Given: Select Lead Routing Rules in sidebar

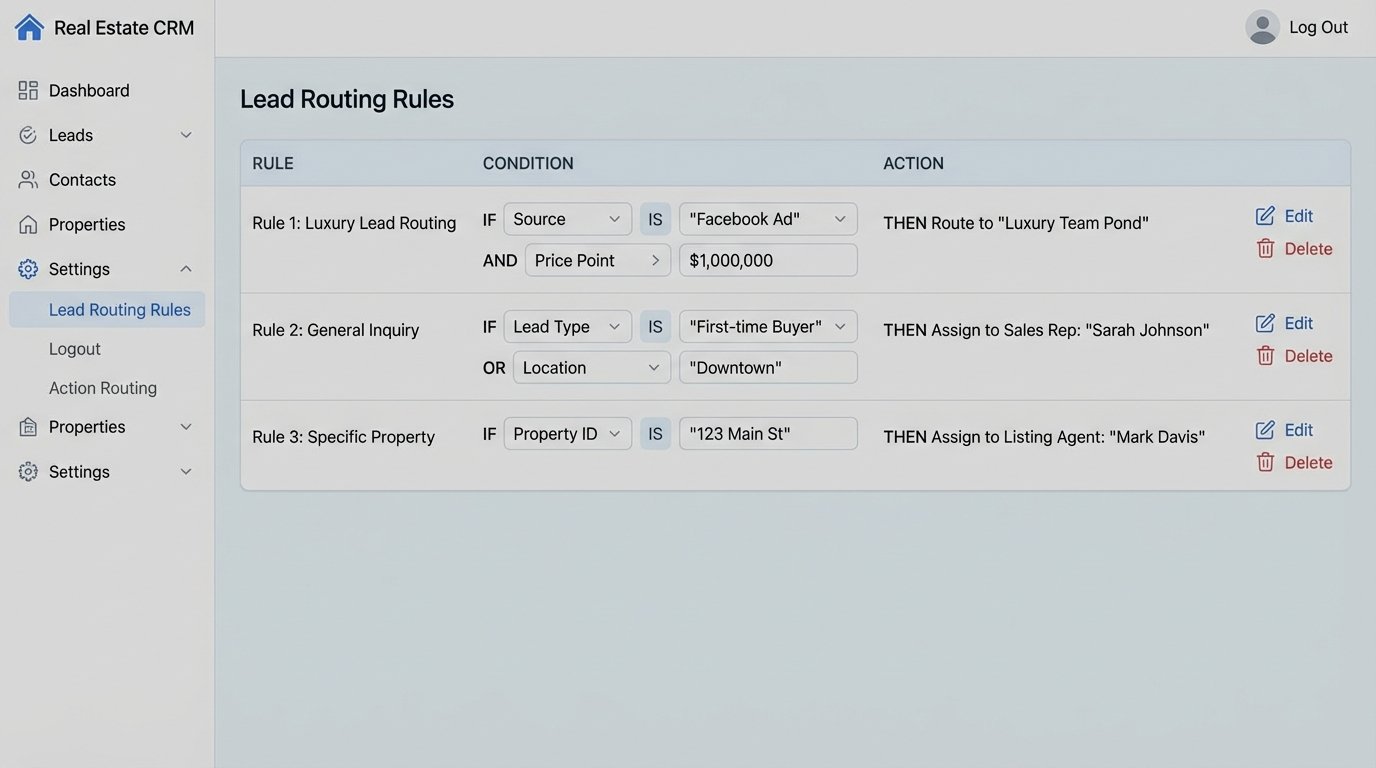Looking at the screenshot, I should click(119, 309).
